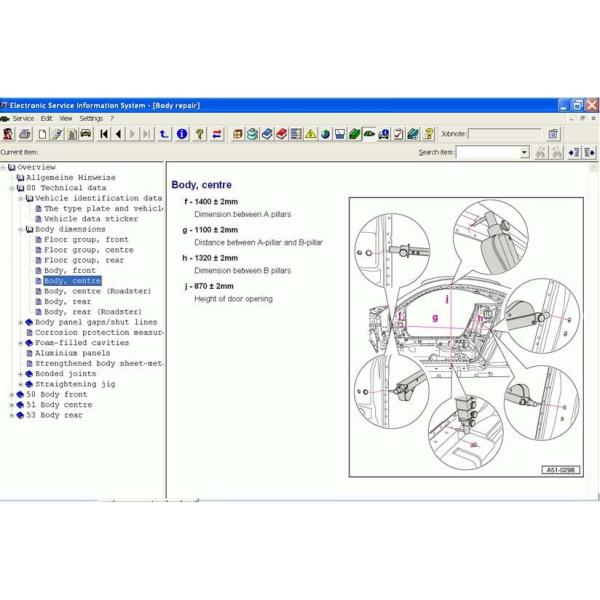Click the yellow warning triangle icon
This screenshot has width=600, height=600.
click(x=310, y=134)
